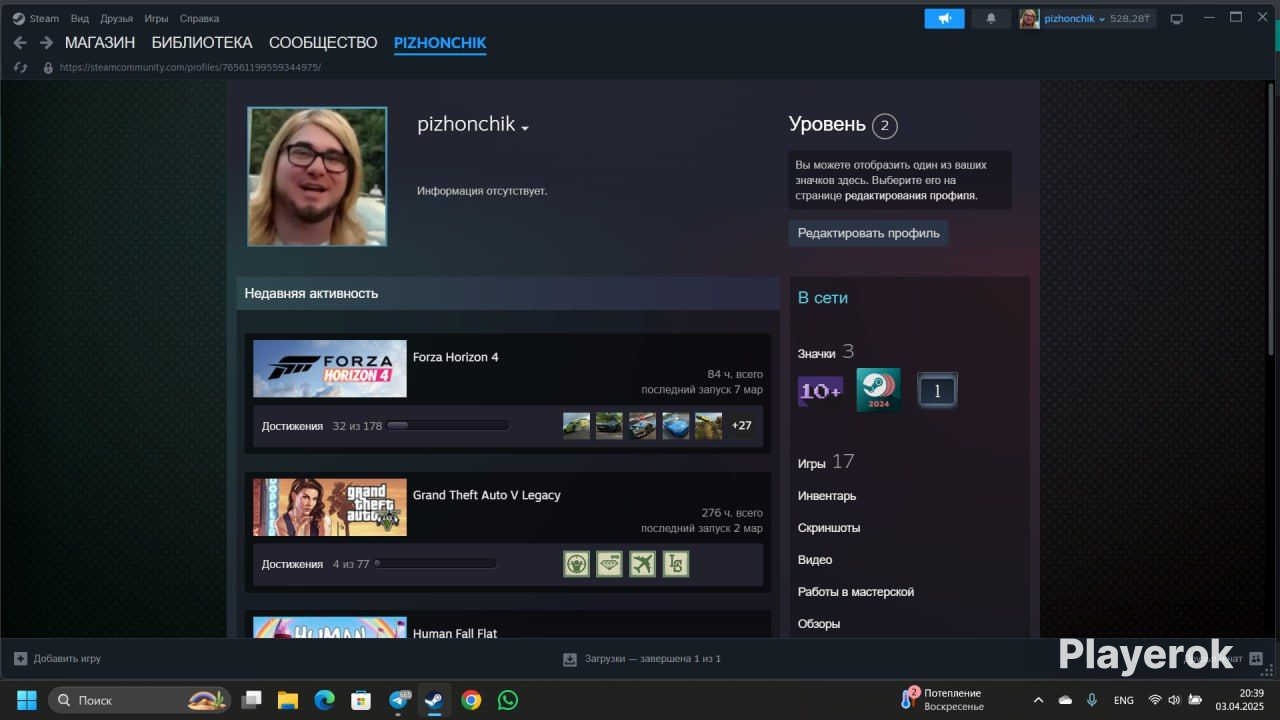Click second Forza achievement icon
The height and width of the screenshot is (720, 1280).
[x=609, y=426]
